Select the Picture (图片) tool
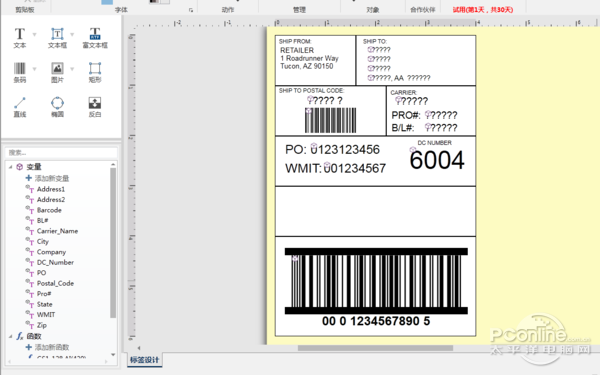 (57, 72)
